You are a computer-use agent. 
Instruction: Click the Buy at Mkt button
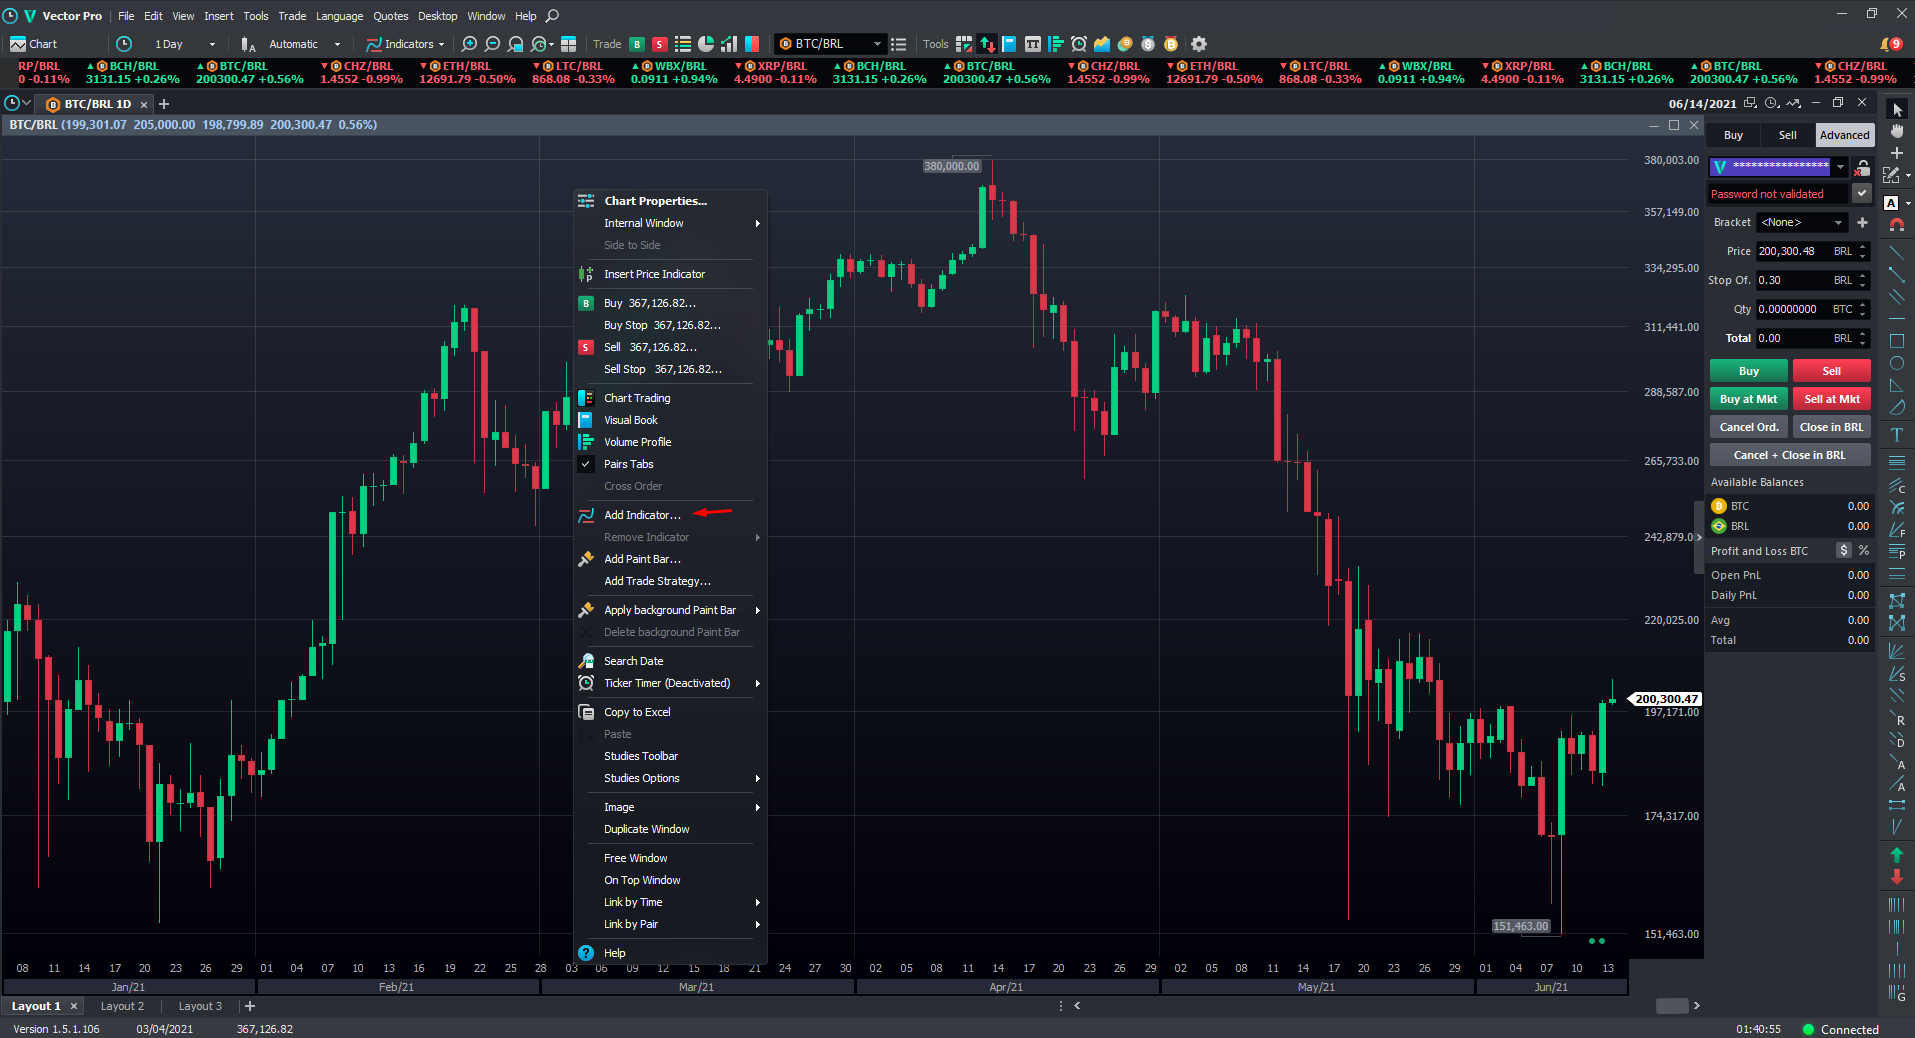tap(1748, 399)
